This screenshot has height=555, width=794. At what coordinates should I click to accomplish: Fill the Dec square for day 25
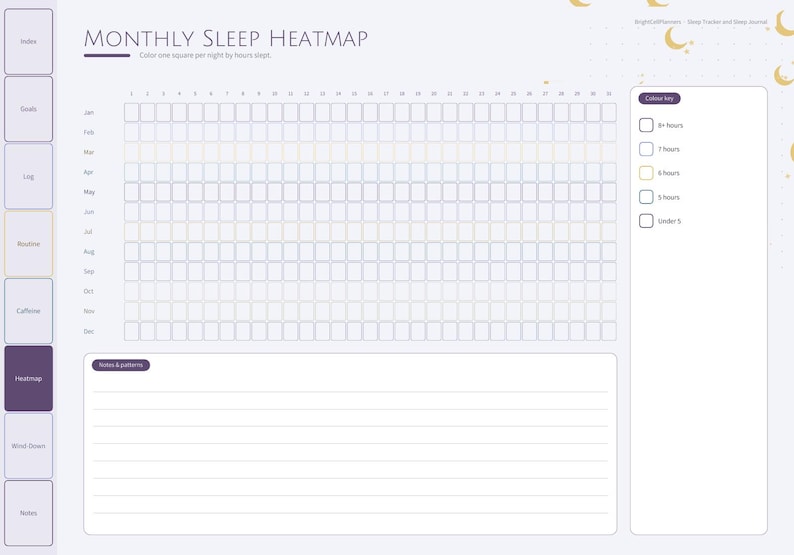[x=513, y=331]
